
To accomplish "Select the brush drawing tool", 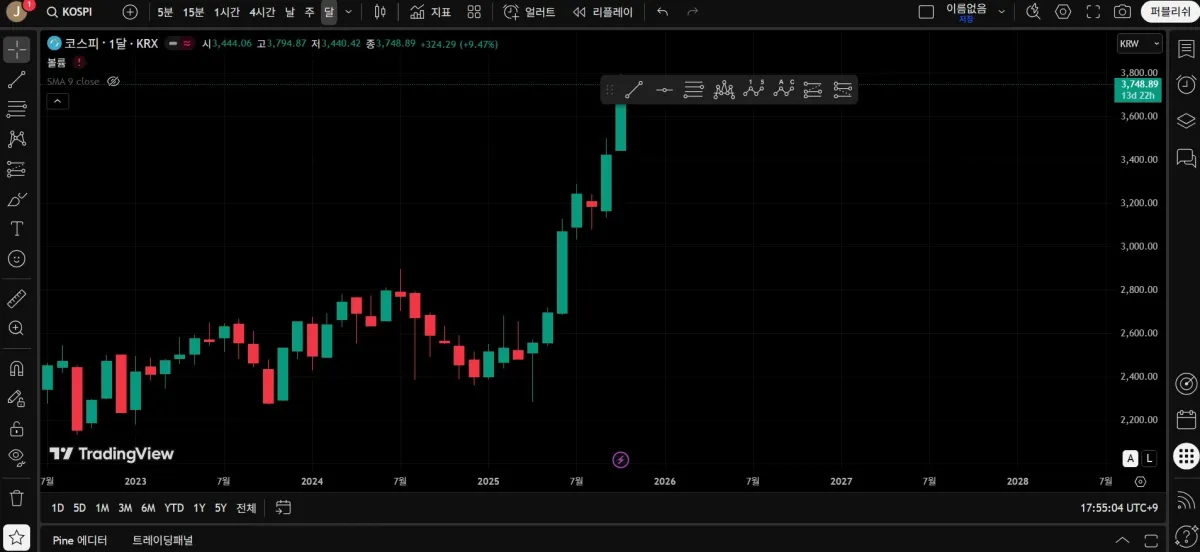I will 17,199.
